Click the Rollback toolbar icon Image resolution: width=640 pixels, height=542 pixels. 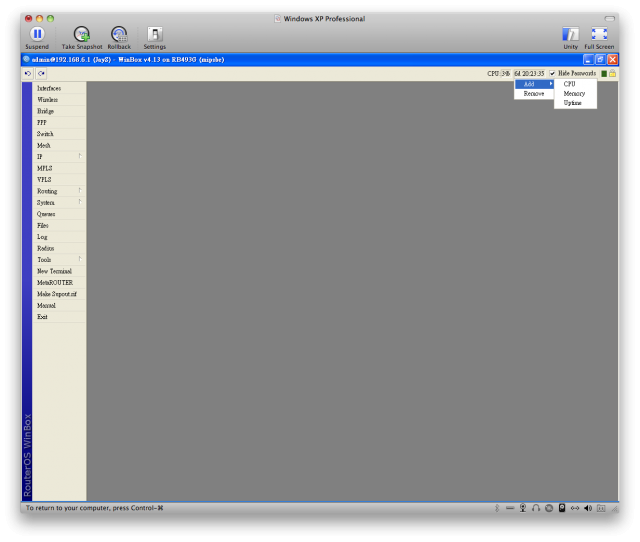119,34
